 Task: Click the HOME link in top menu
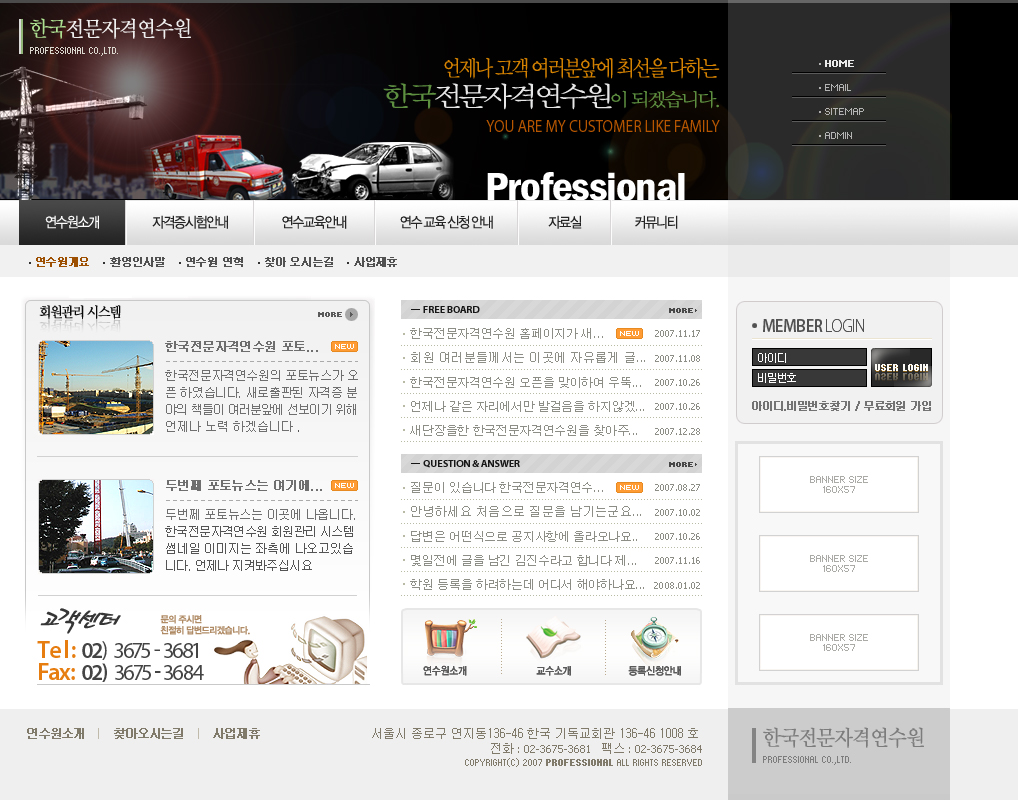tap(839, 64)
